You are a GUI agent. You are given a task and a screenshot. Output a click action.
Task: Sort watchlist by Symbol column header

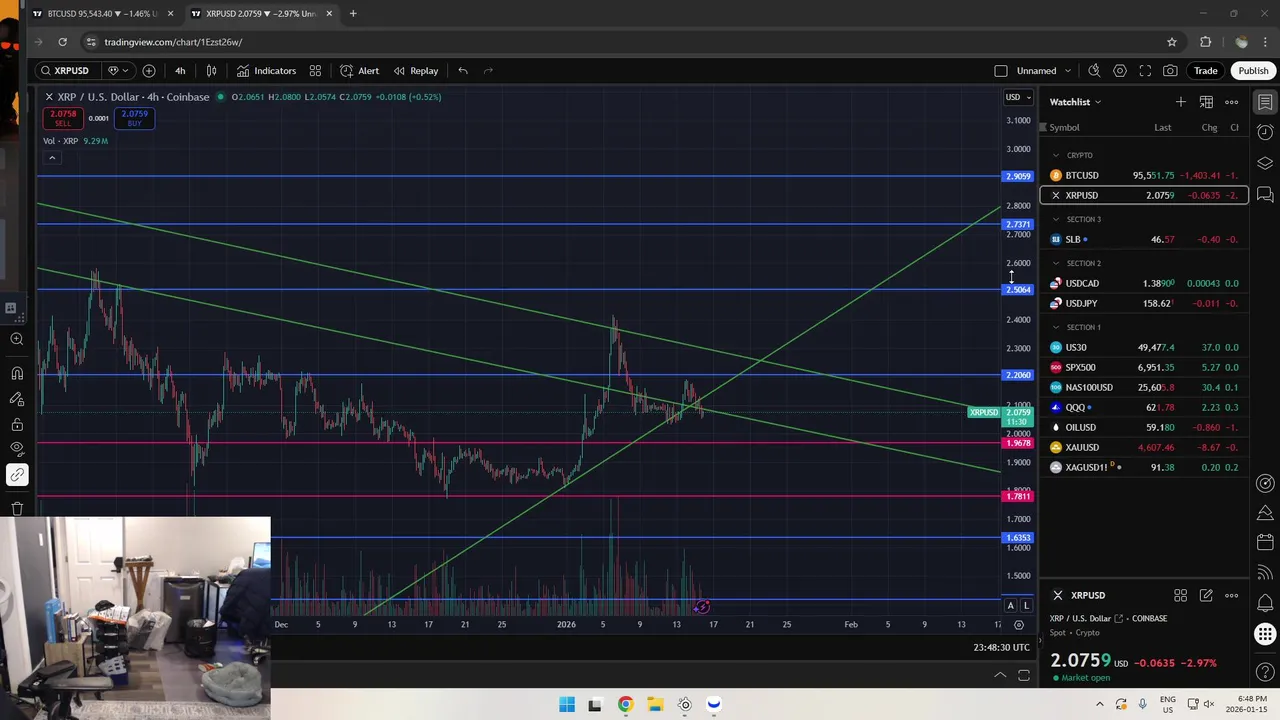[x=1064, y=127]
